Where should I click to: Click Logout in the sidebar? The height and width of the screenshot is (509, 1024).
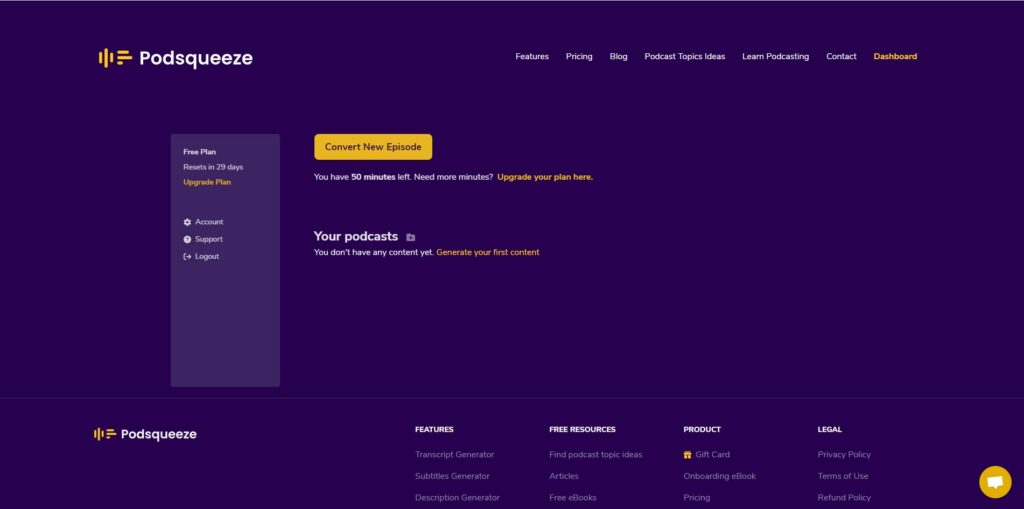point(207,257)
